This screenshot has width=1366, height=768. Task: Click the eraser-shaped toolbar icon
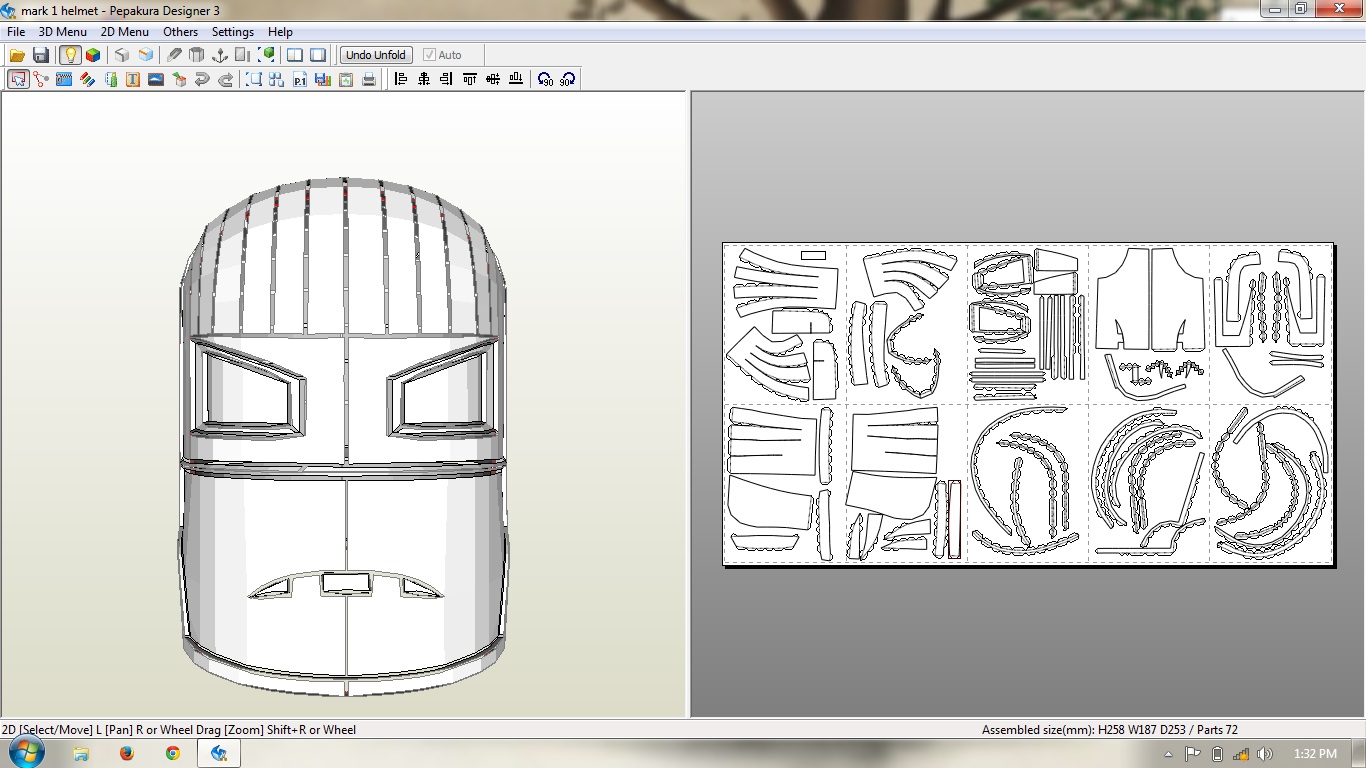click(174, 55)
